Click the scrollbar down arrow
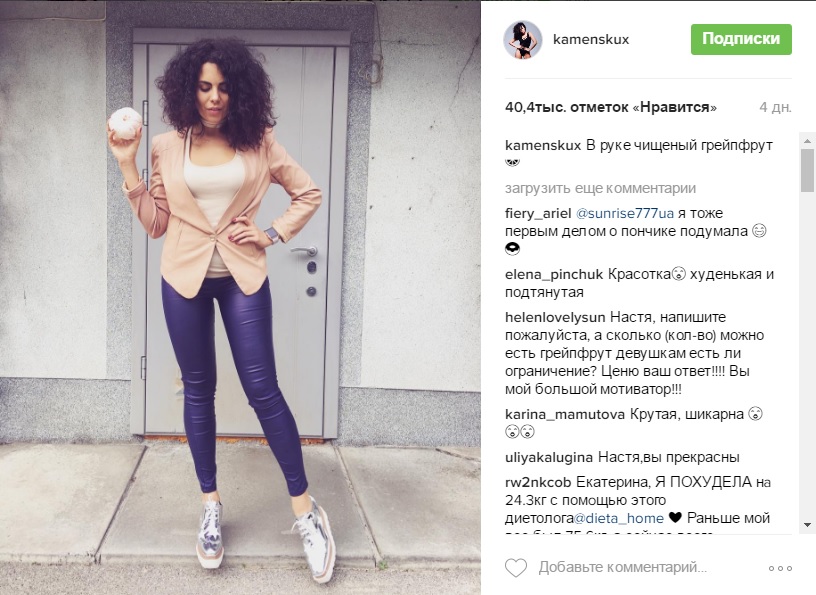Viewport: 816px width, 595px height. (x=807, y=525)
